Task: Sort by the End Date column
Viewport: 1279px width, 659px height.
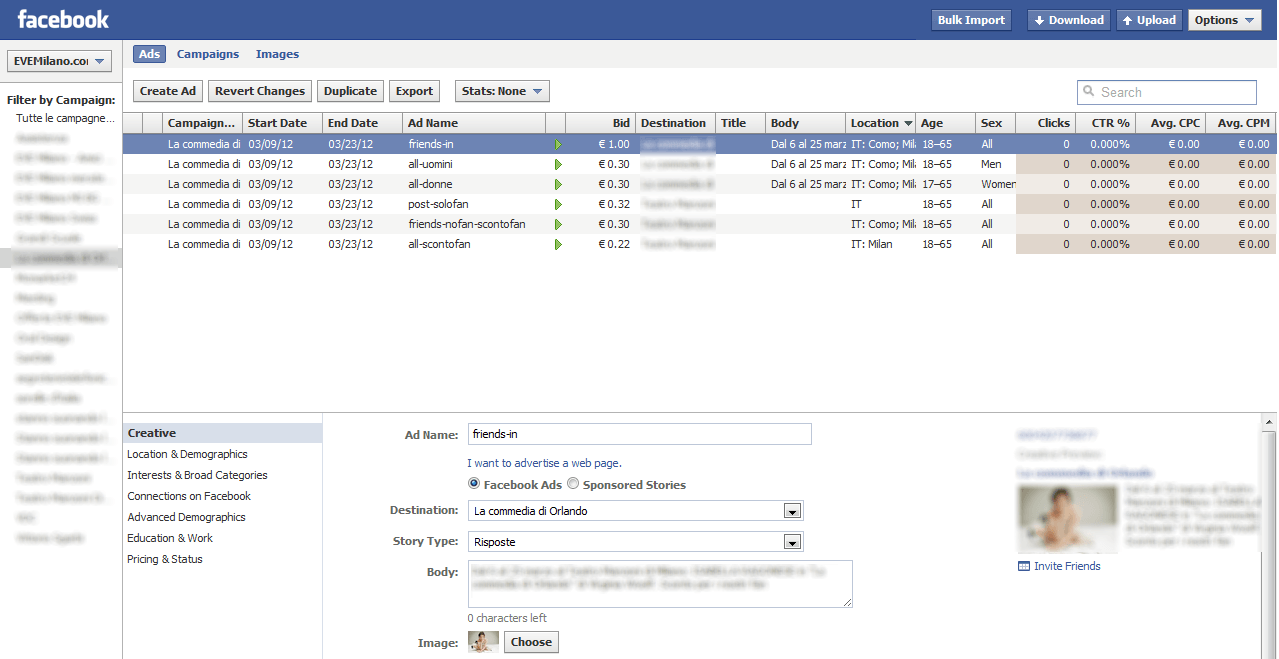Action: pos(363,123)
